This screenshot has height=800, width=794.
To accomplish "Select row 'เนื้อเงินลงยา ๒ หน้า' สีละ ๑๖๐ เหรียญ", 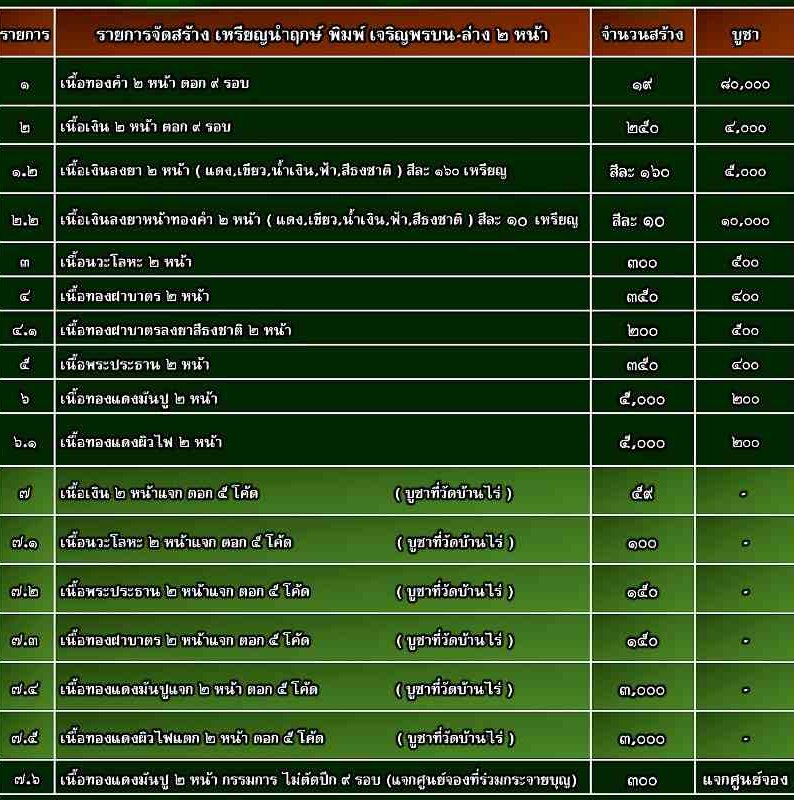I will pyautogui.click(x=397, y=169).
